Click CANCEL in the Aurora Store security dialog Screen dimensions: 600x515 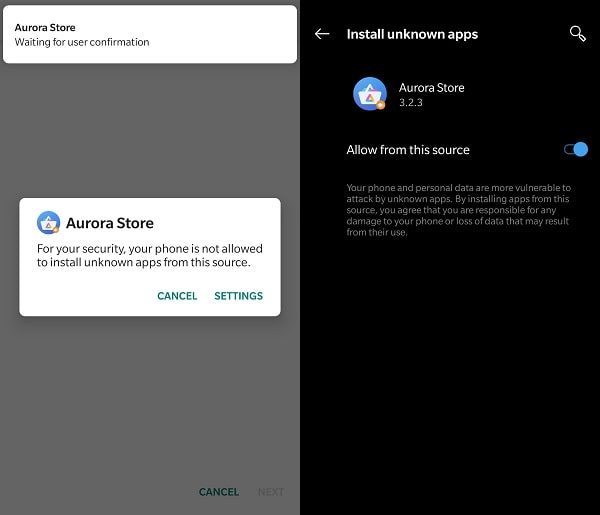pyautogui.click(x=177, y=296)
